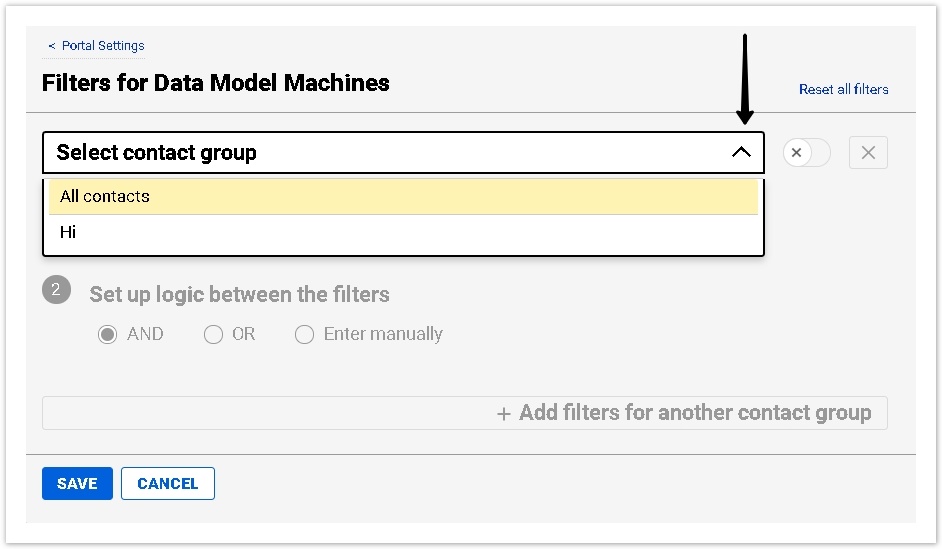Image resolution: width=942 pixels, height=549 pixels.
Task: Click the step 2 number badge
Action: pyautogui.click(x=57, y=291)
